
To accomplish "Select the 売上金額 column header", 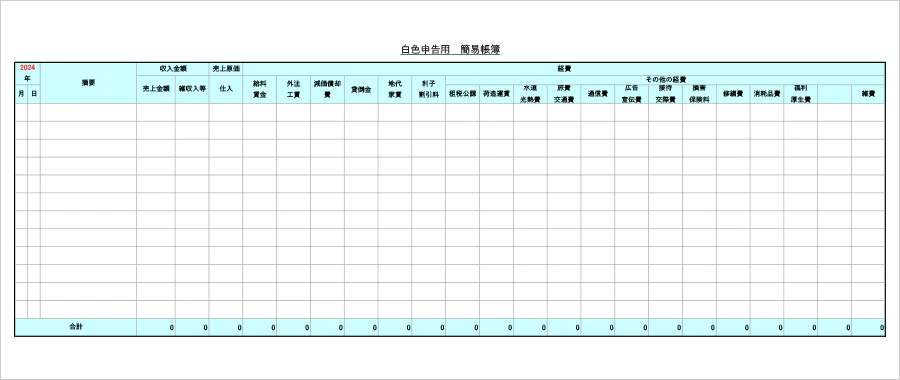I will click(156, 89).
